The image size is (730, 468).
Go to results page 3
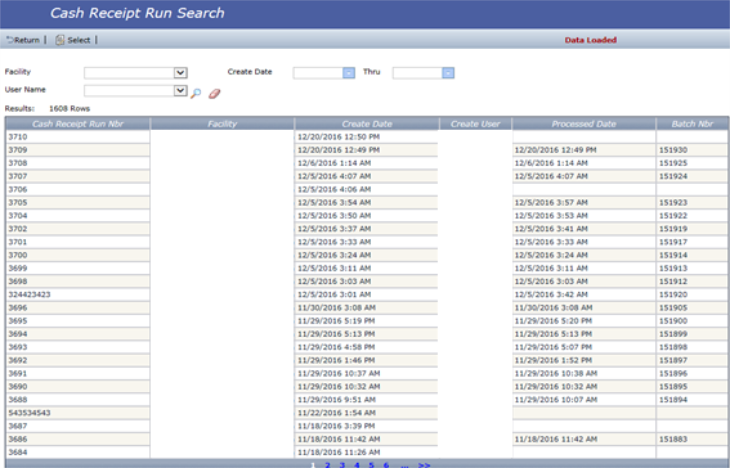(x=342, y=465)
